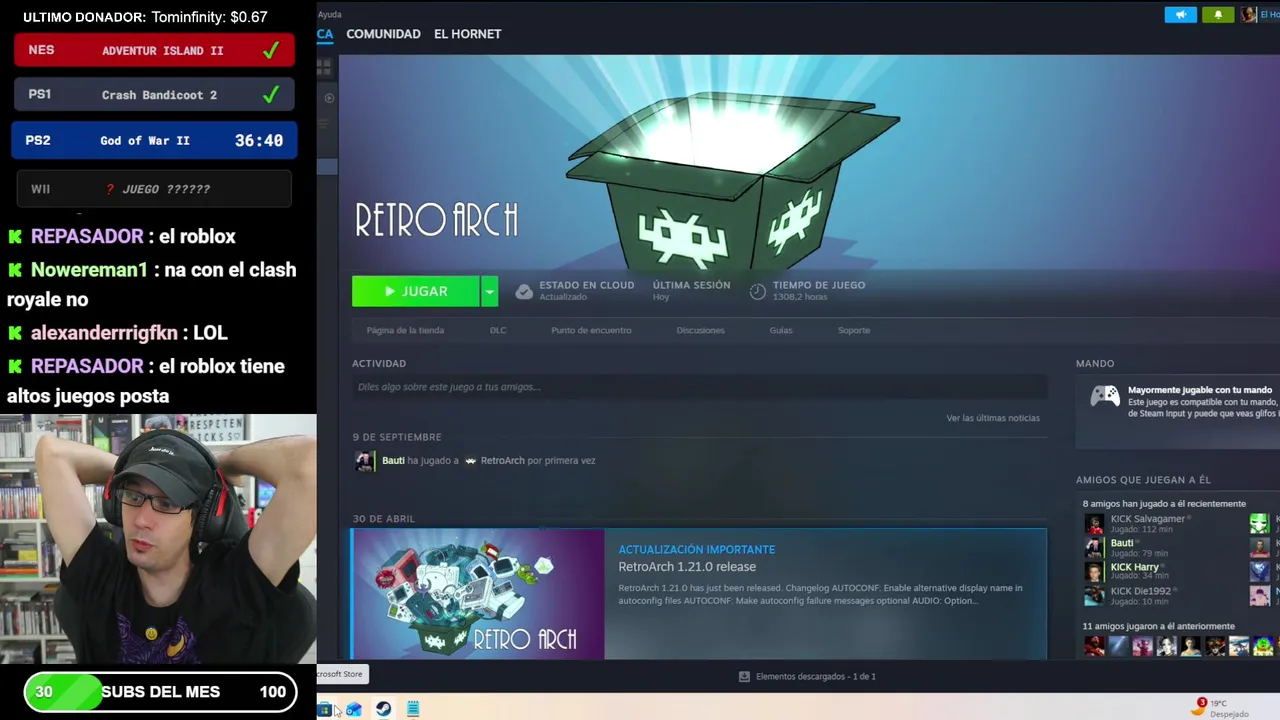The image size is (1280, 720).
Task: Click the playtime clock icon
Action: click(758, 291)
